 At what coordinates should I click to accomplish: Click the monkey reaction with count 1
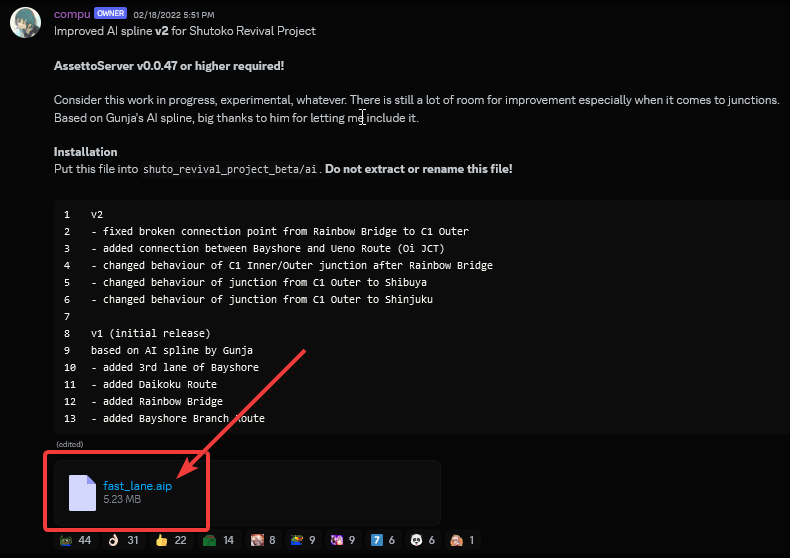[x=463, y=540]
